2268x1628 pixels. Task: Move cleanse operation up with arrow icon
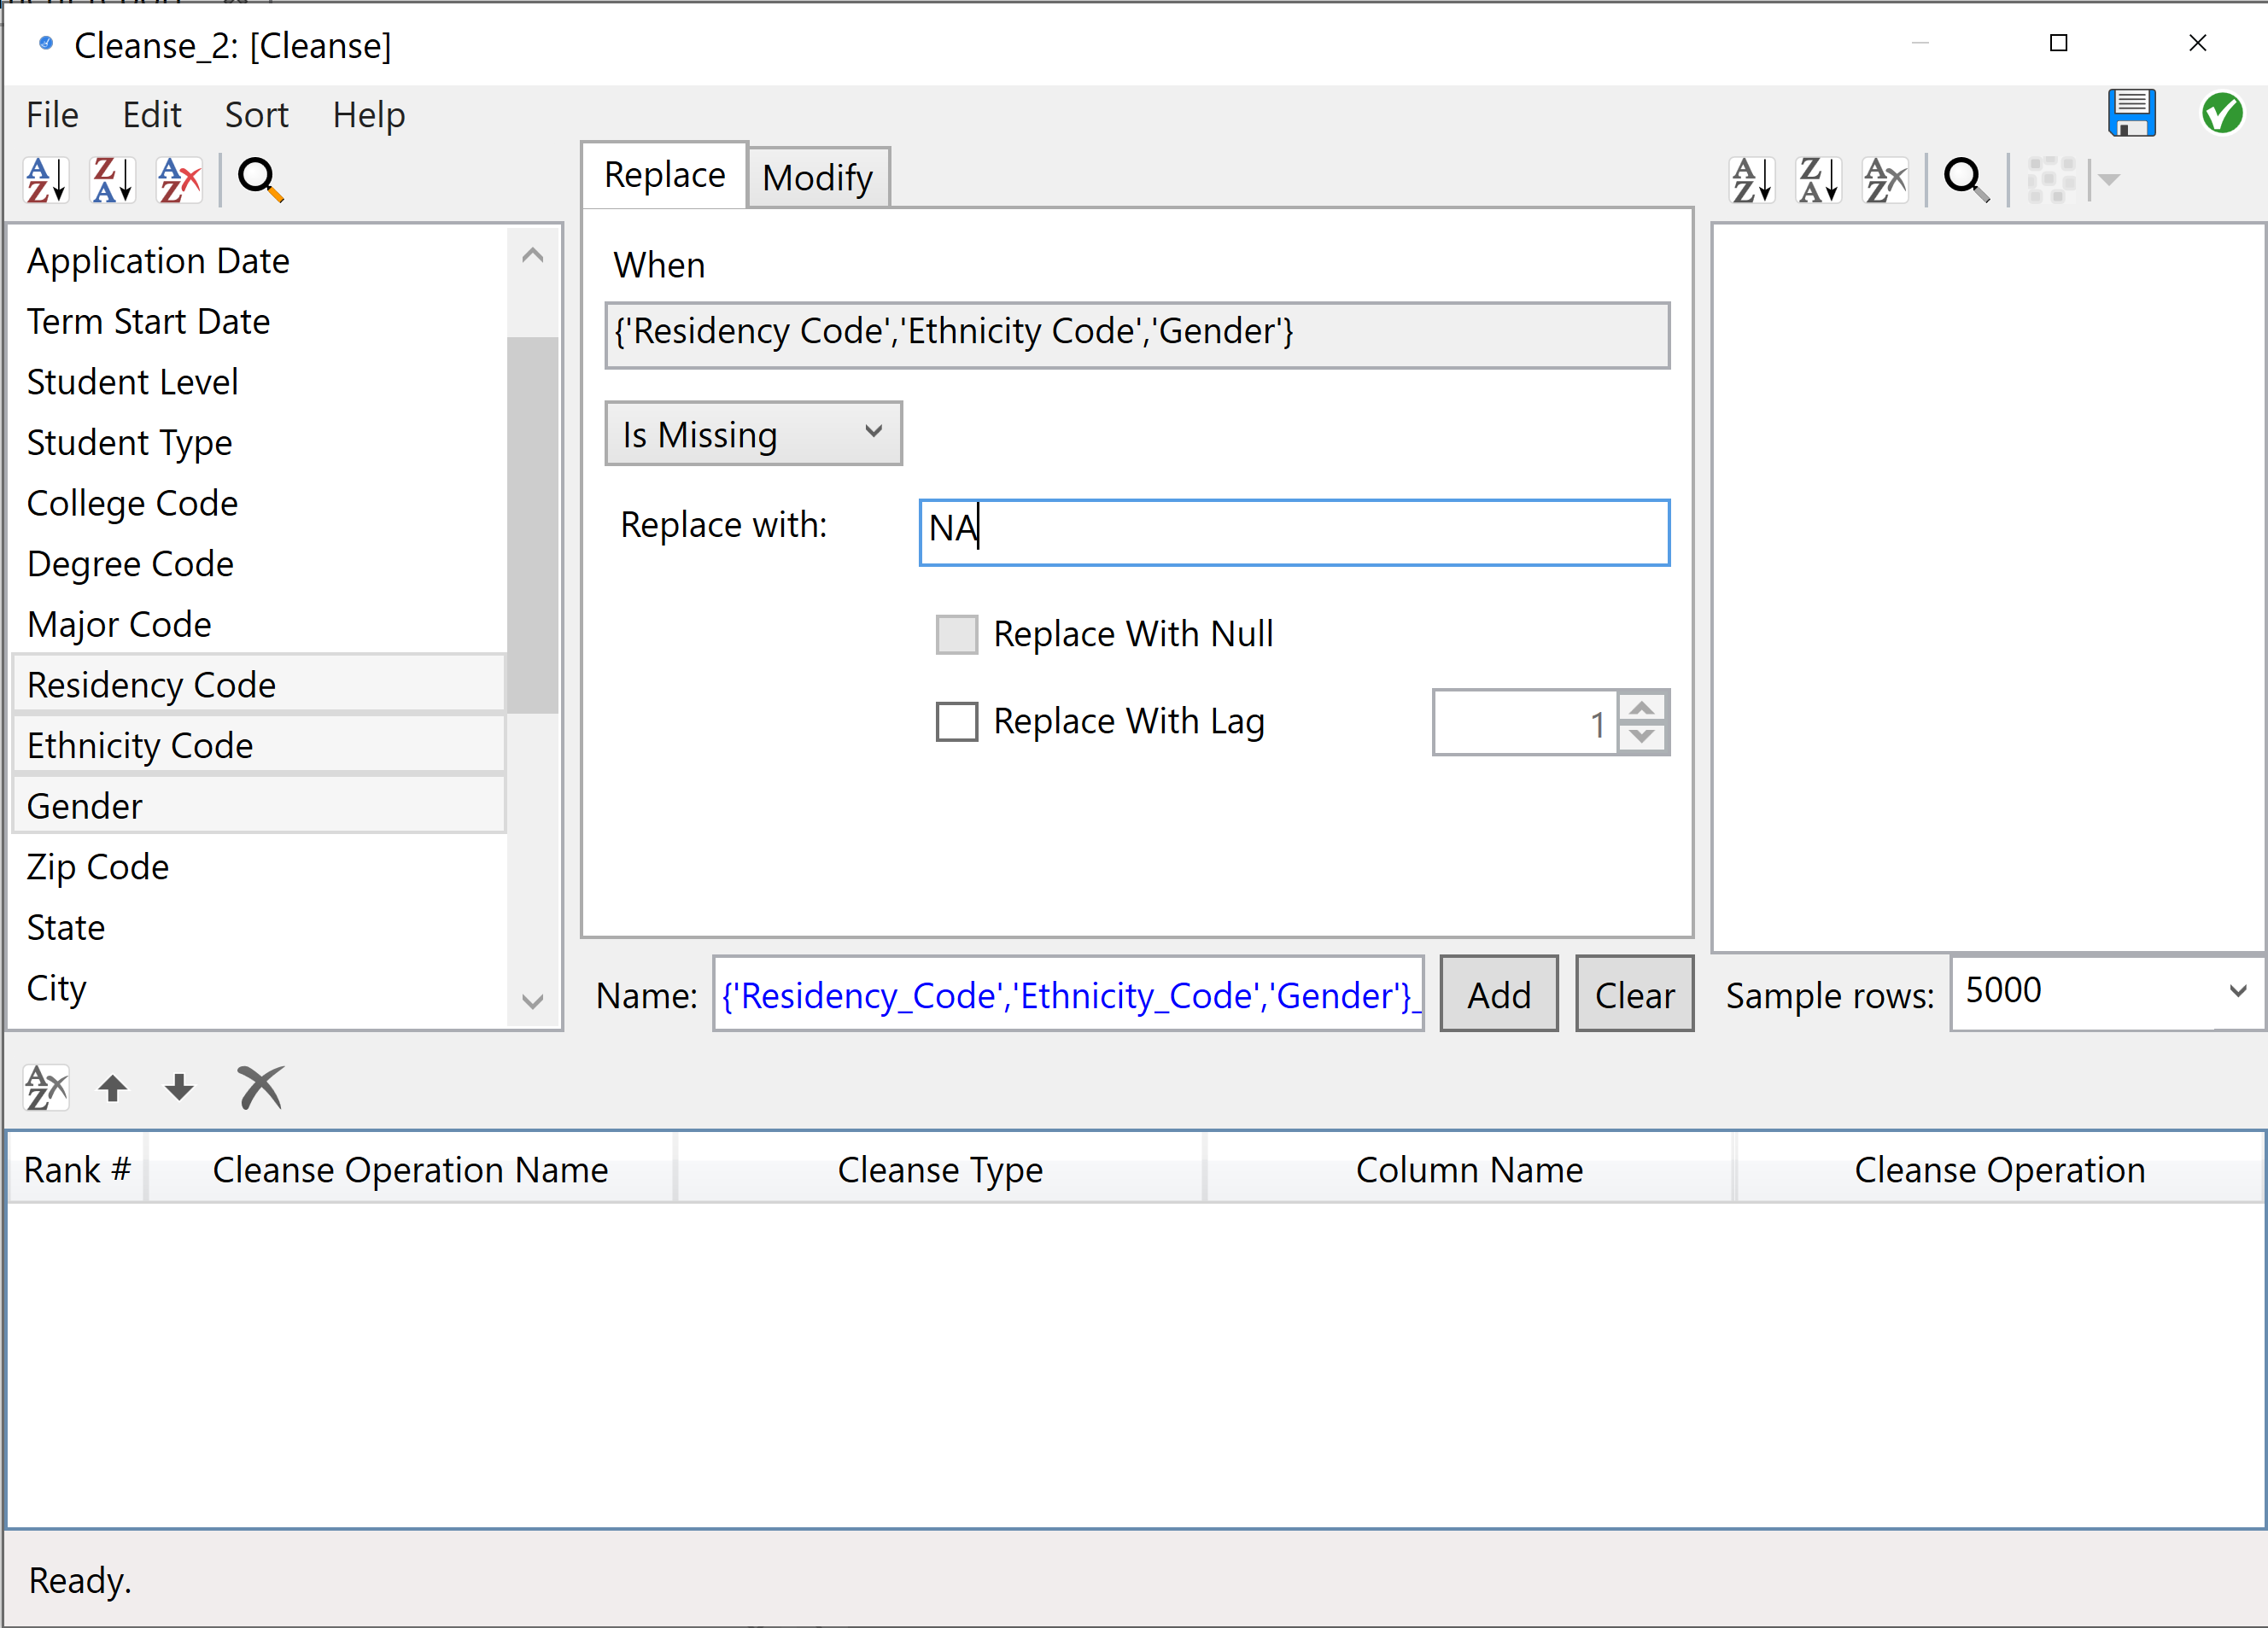(x=113, y=1087)
